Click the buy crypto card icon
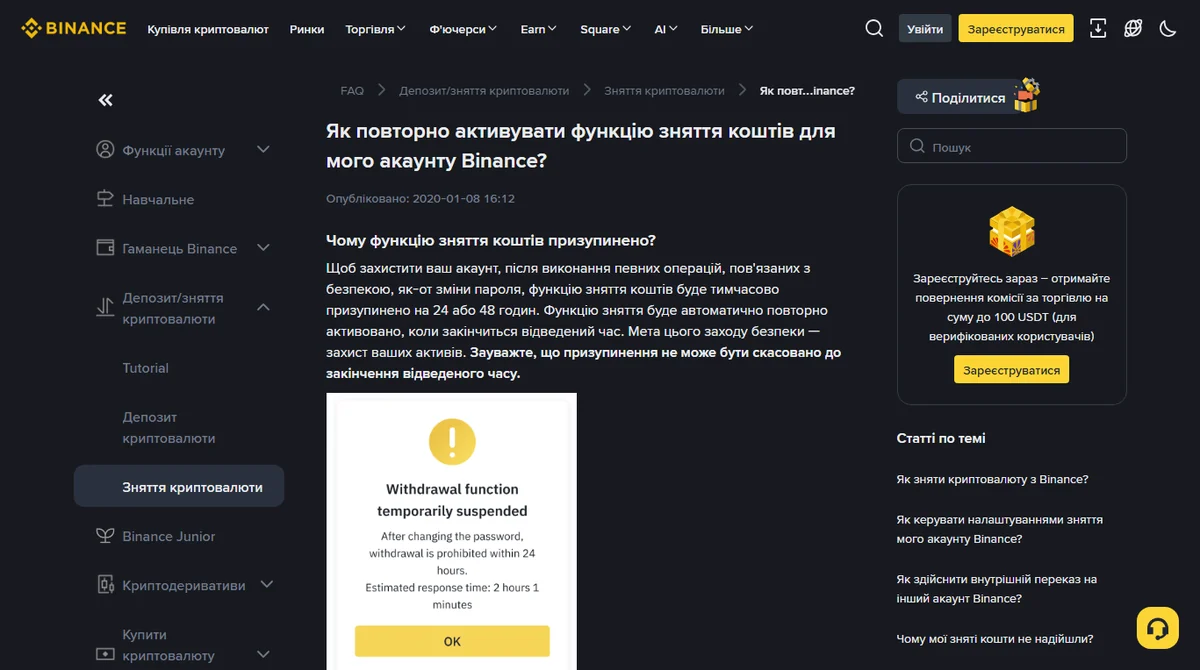The width and height of the screenshot is (1200, 670). [x=105, y=654]
